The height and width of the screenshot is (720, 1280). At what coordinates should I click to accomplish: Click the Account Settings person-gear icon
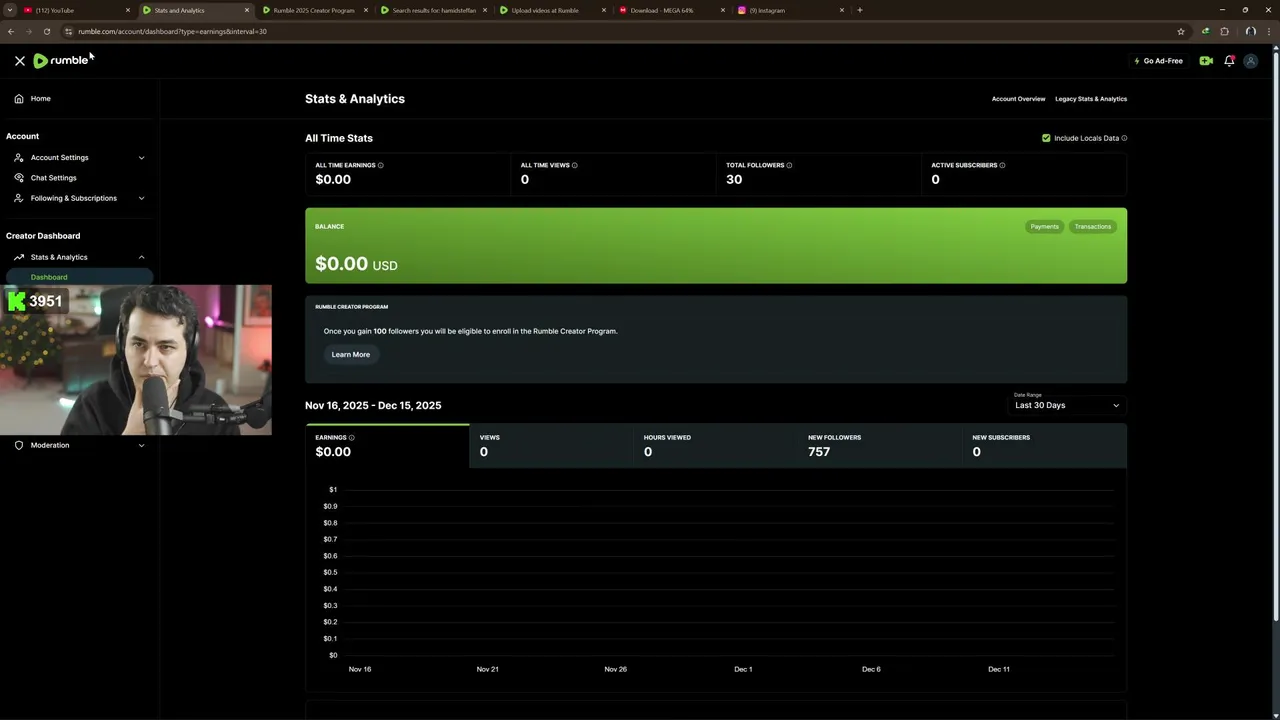click(x=19, y=157)
